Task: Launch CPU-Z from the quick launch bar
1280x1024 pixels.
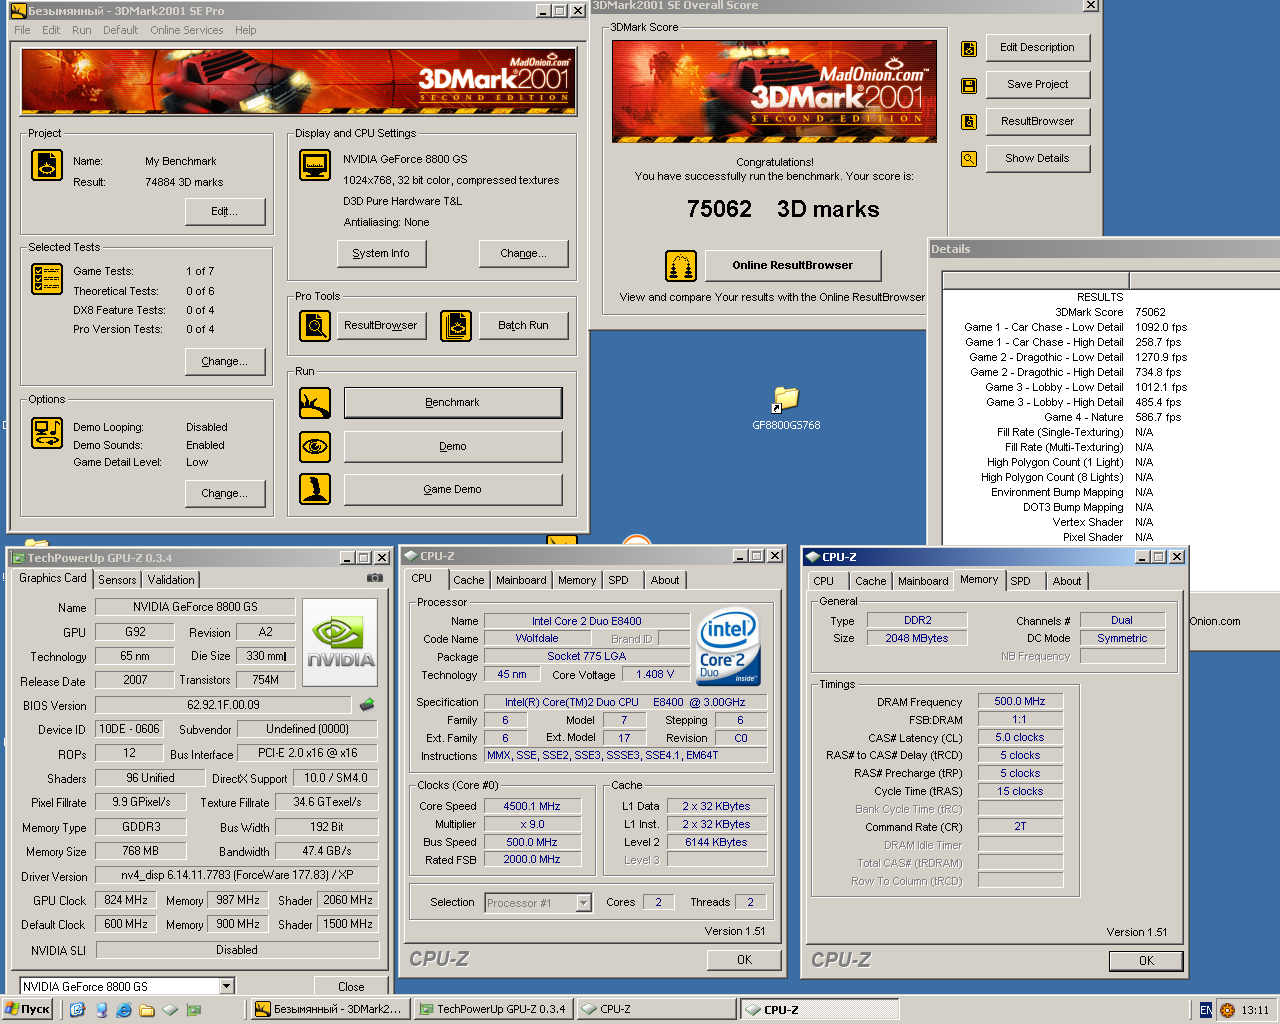Action: coord(170,1010)
